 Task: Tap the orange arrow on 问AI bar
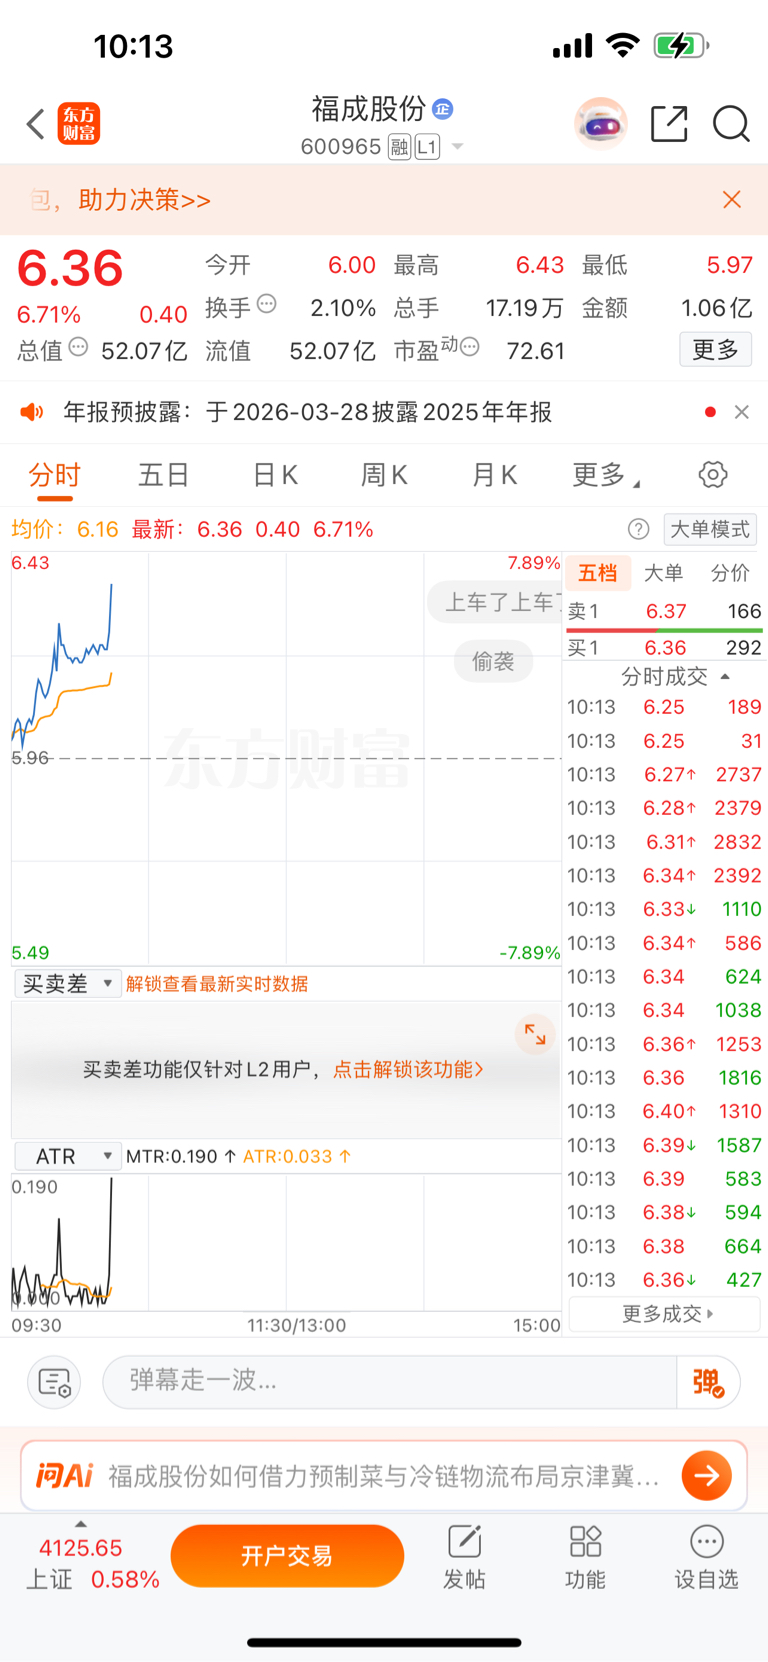(x=707, y=1475)
